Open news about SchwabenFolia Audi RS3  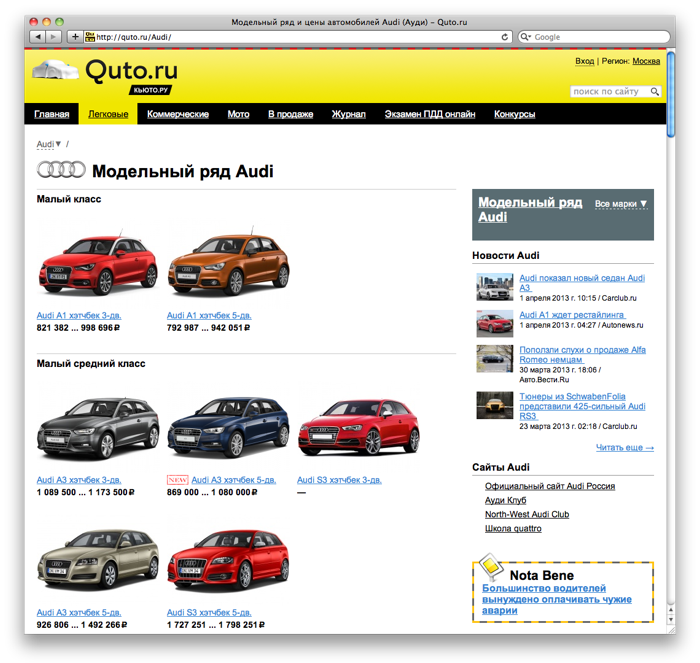click(582, 406)
